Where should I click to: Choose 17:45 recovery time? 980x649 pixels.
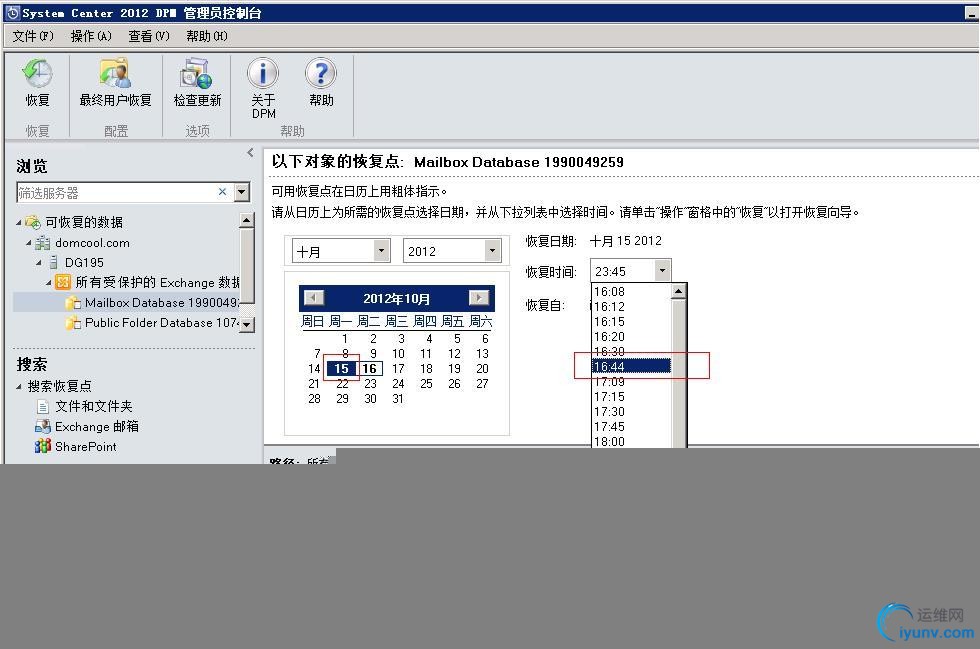click(631, 426)
